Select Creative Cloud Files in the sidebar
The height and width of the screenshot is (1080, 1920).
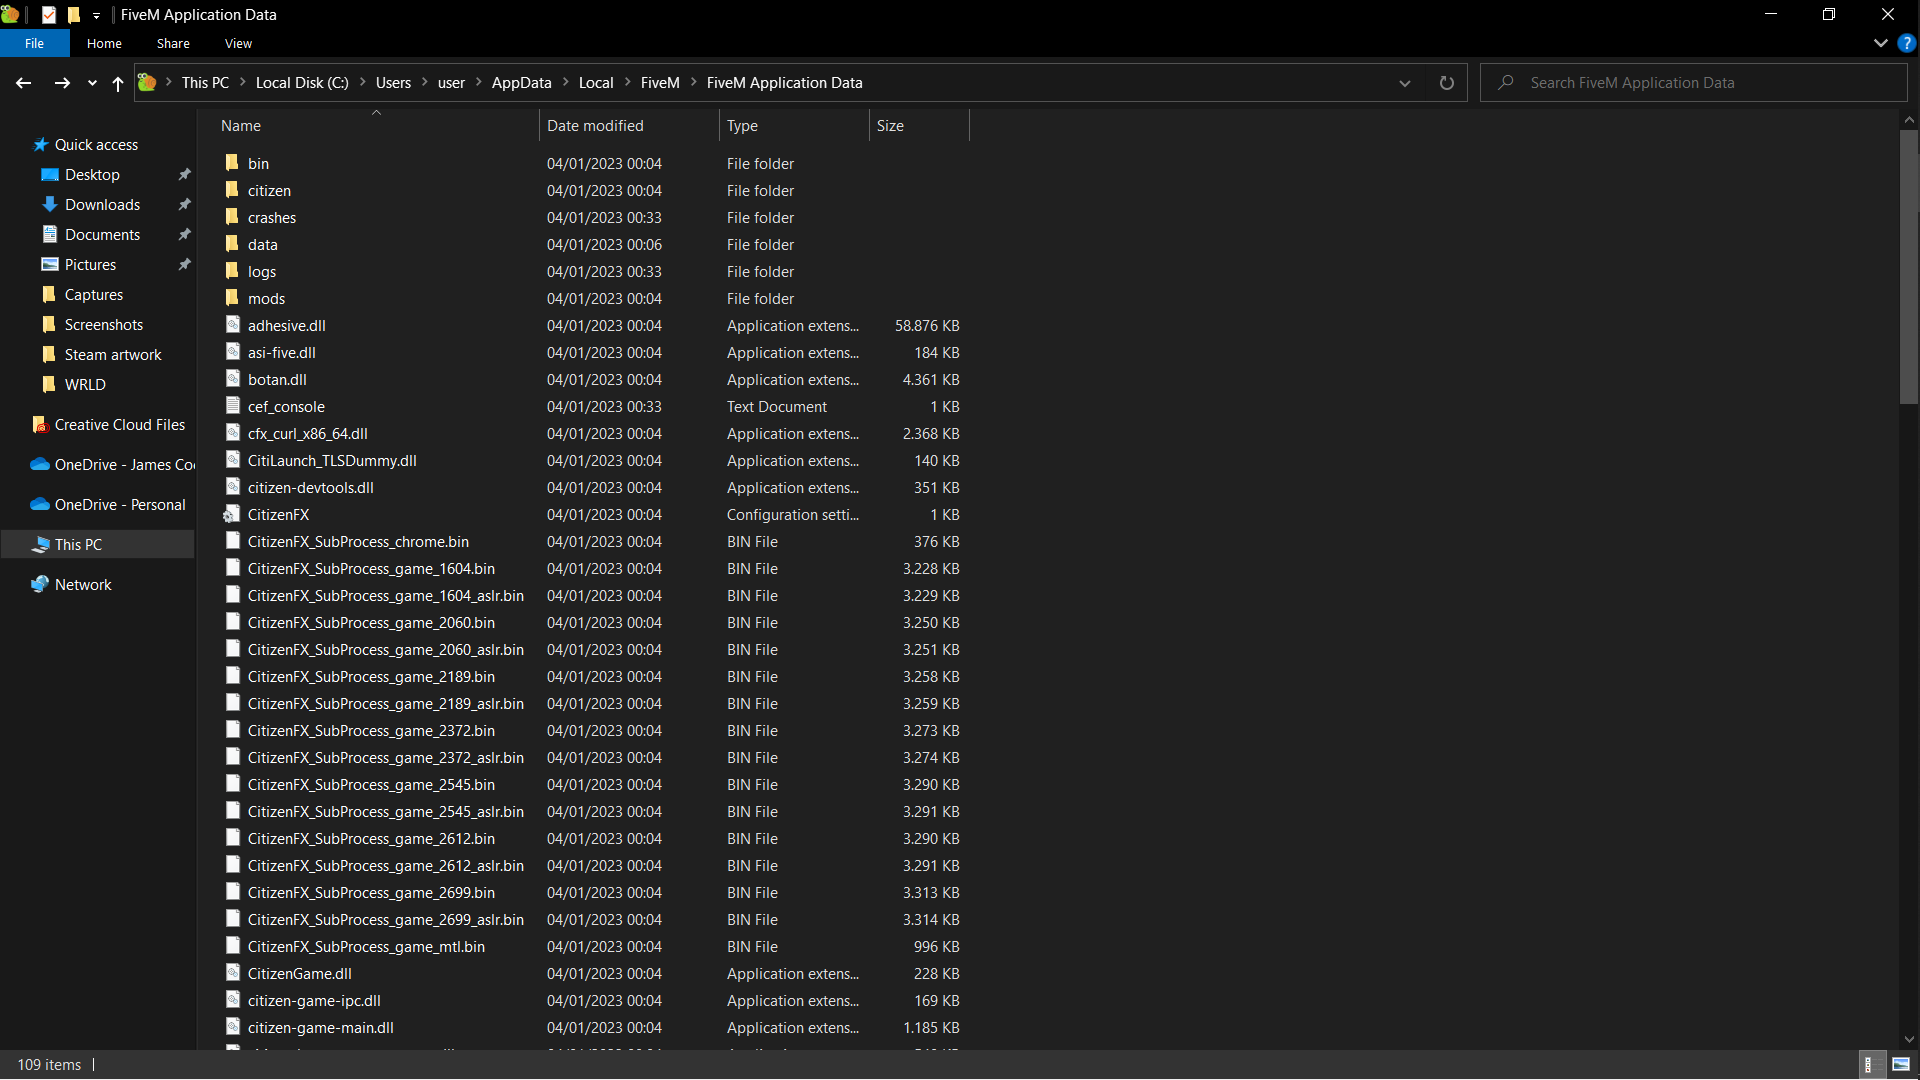[120, 425]
